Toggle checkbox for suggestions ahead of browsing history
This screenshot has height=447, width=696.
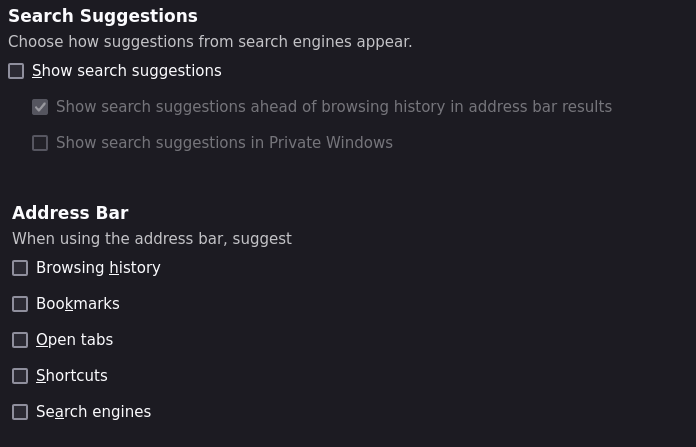40,107
